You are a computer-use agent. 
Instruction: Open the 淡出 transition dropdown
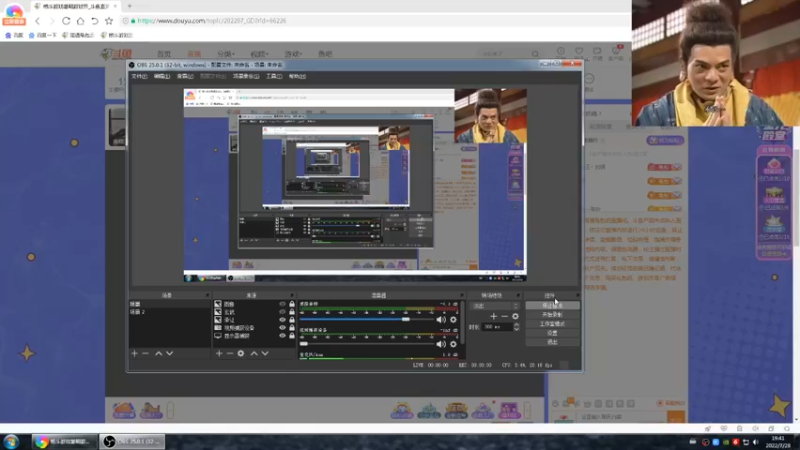tap(494, 306)
